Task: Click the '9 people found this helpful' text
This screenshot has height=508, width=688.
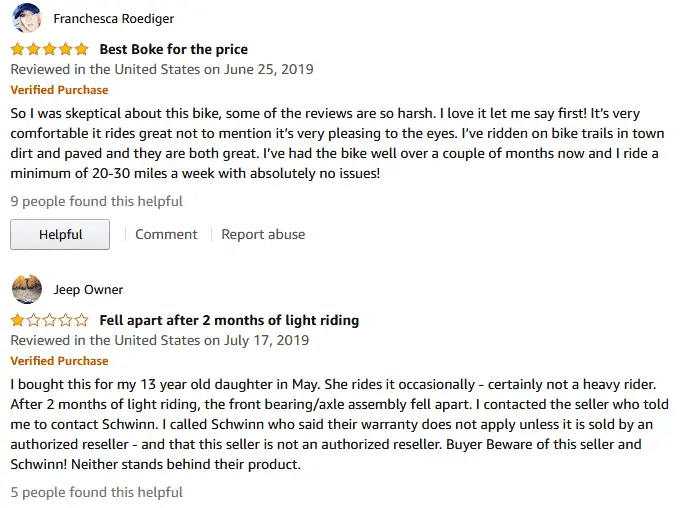Action: coord(97,201)
